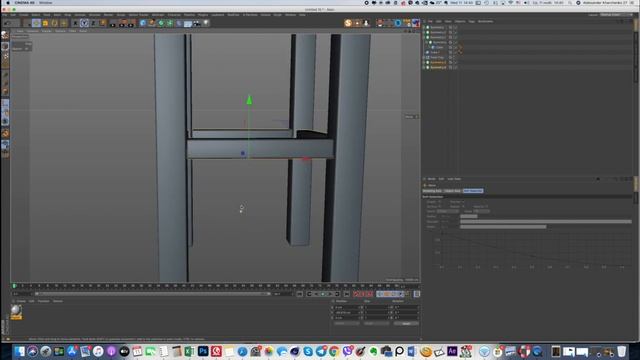The image size is (640, 360).
Task: Select the highlighted Move tool
Action: [x=36, y=23]
